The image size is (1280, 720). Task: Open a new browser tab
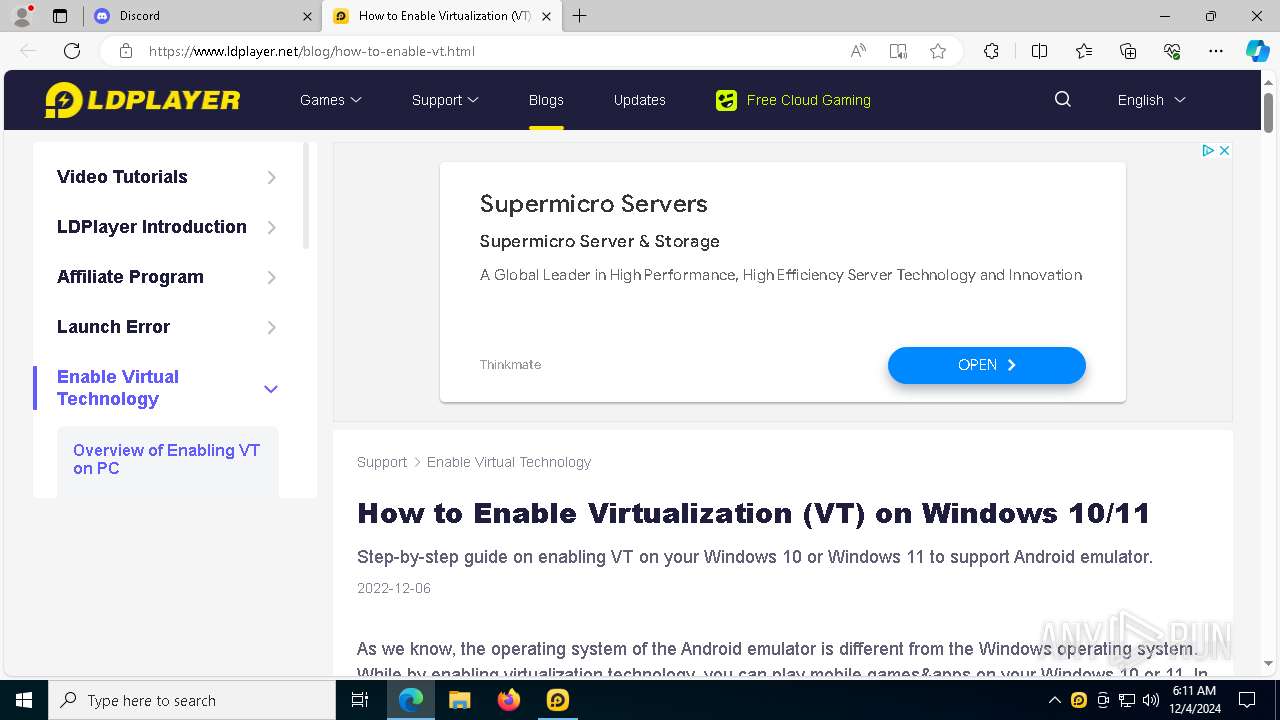click(579, 16)
